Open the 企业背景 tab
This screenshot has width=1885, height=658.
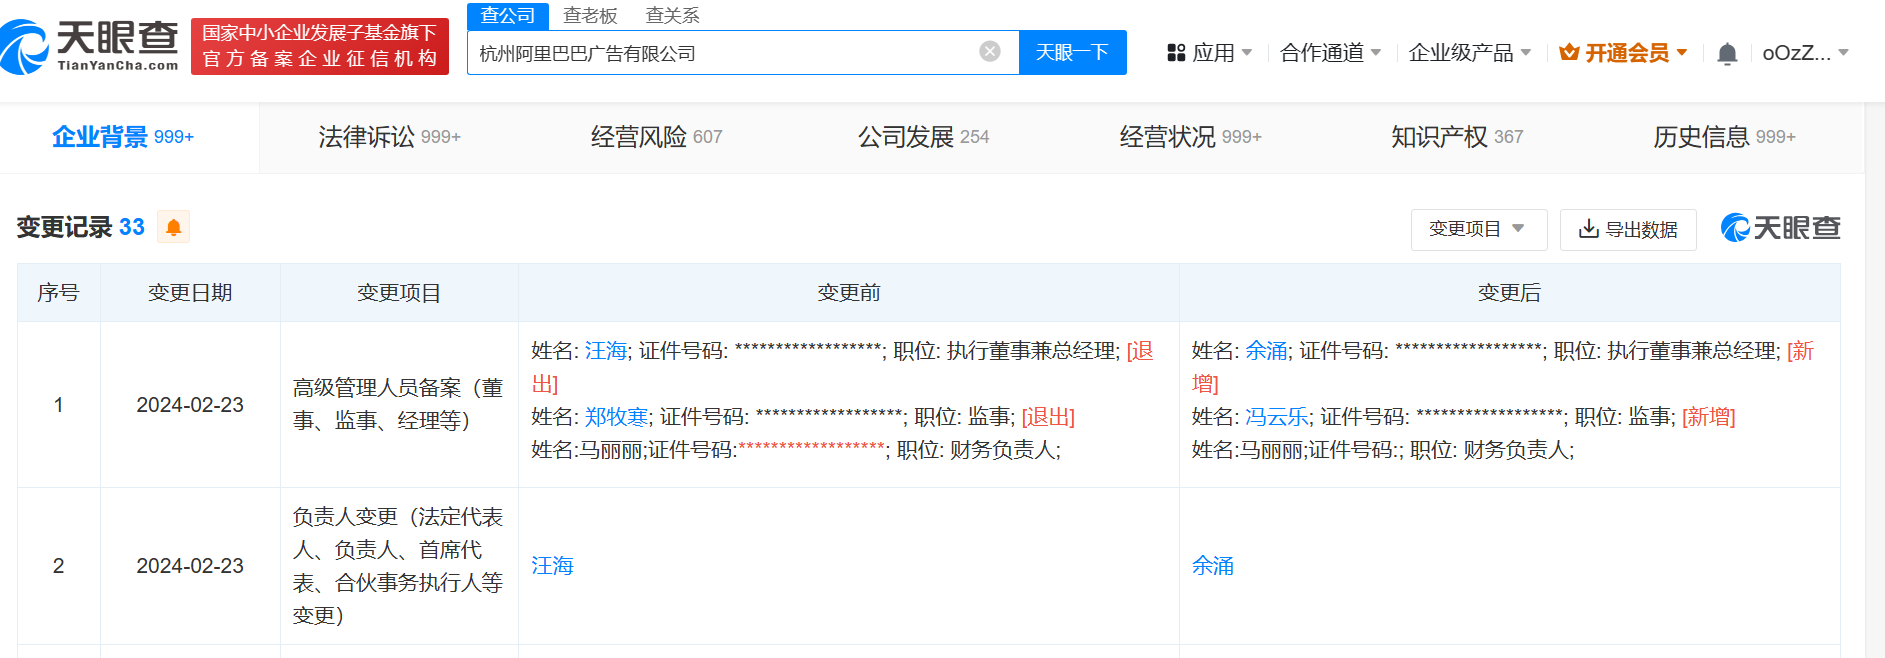tap(123, 137)
